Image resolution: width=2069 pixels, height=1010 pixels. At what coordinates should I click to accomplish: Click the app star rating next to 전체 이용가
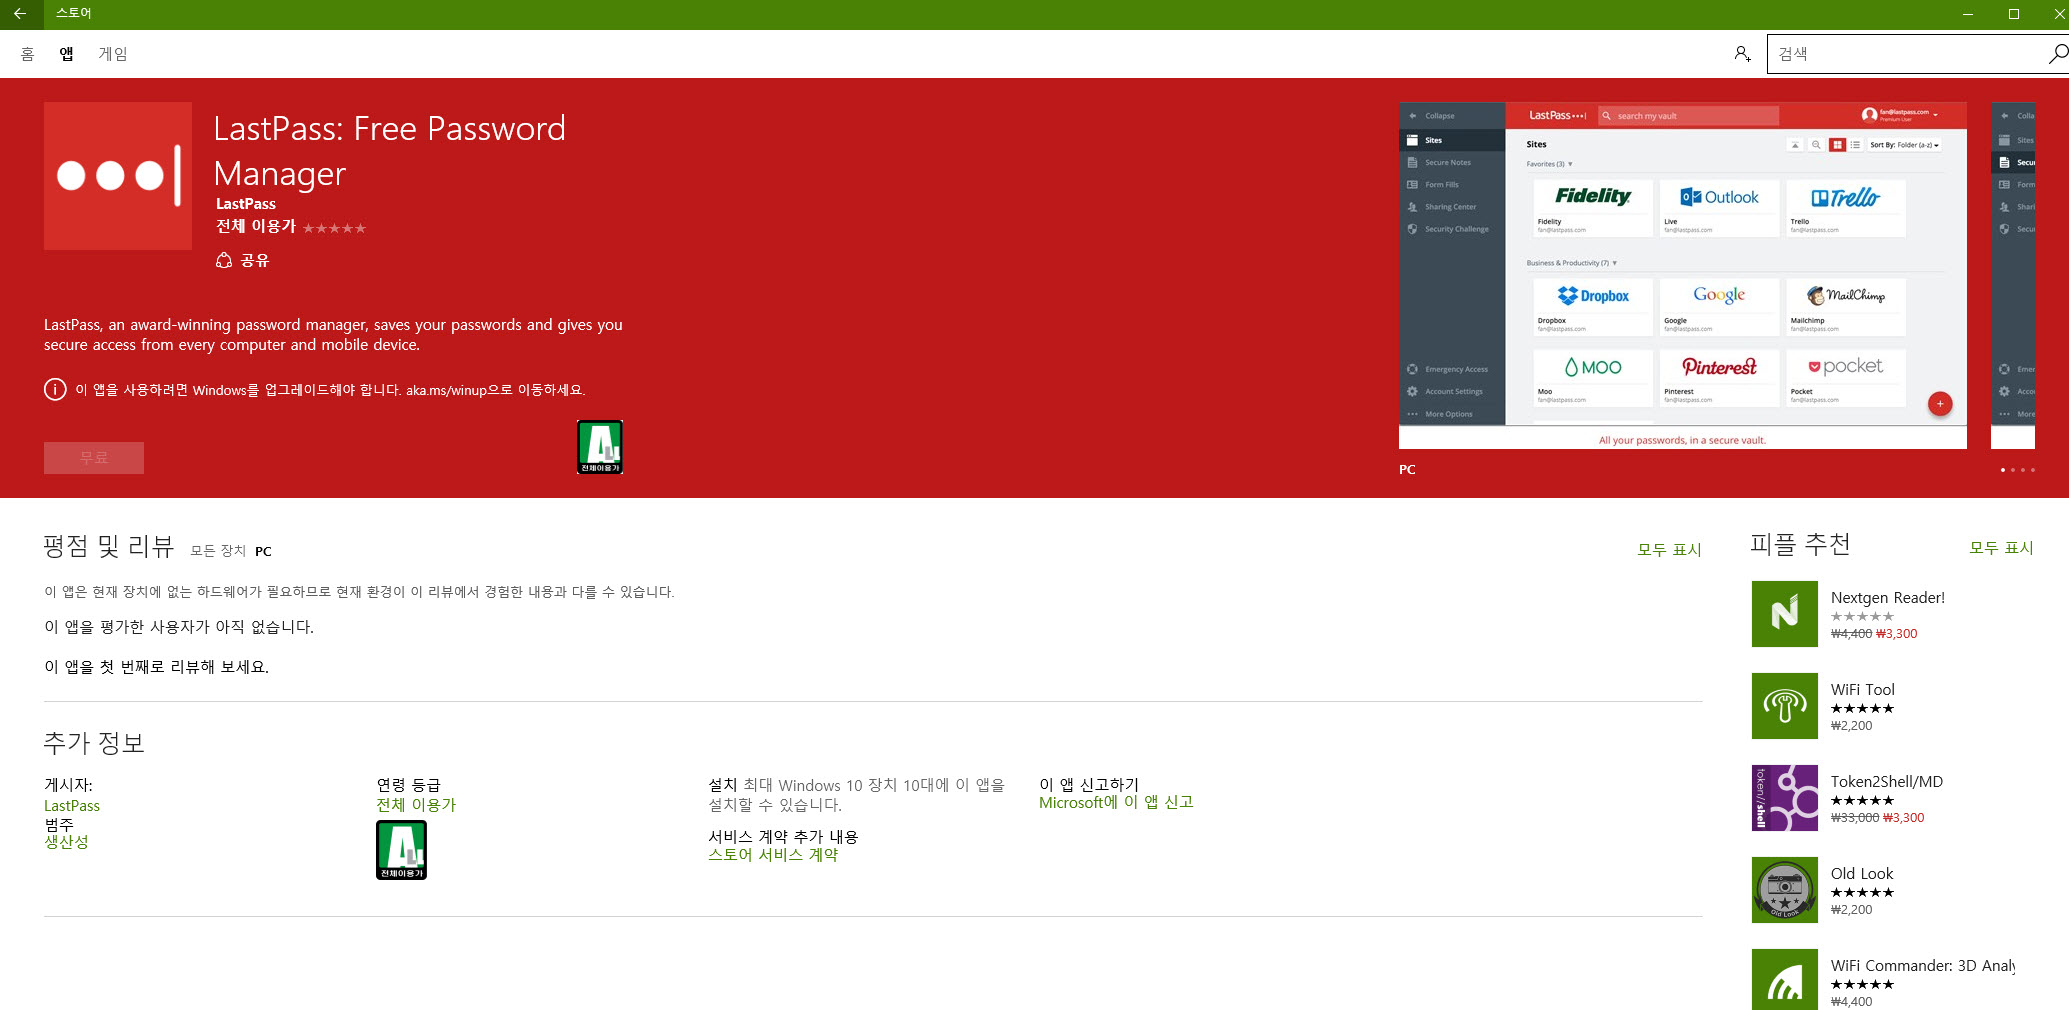[x=335, y=229]
